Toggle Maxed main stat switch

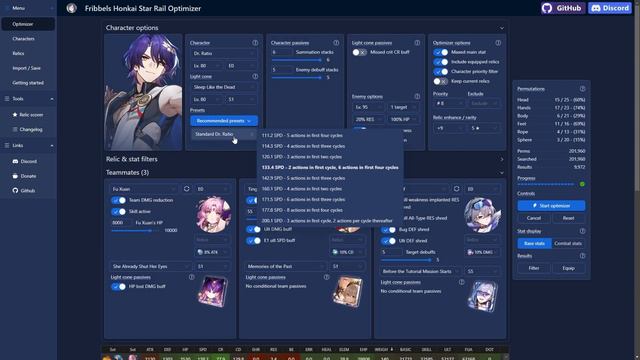tap(440, 52)
